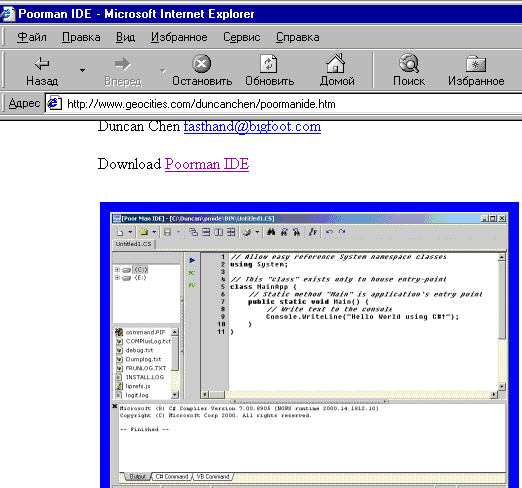
Task: Open the Правка menu
Action: point(81,37)
